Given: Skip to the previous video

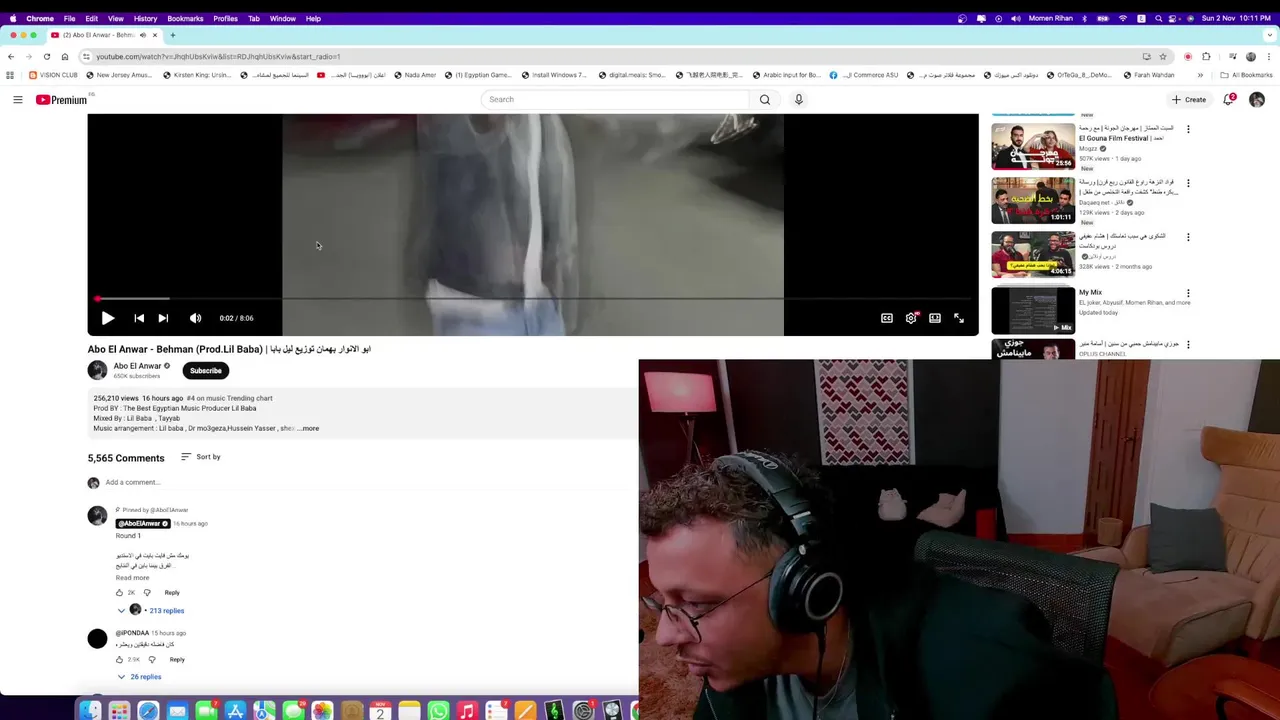Looking at the screenshot, I should tap(139, 318).
